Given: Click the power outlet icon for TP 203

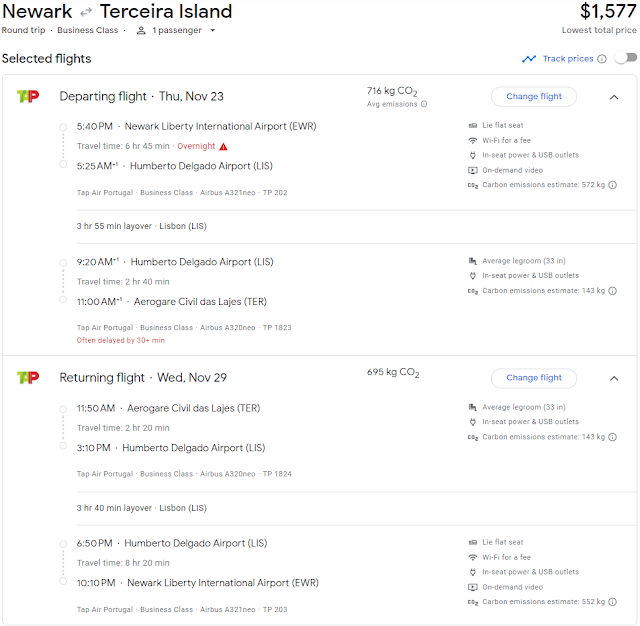Looking at the screenshot, I should click(473, 572).
